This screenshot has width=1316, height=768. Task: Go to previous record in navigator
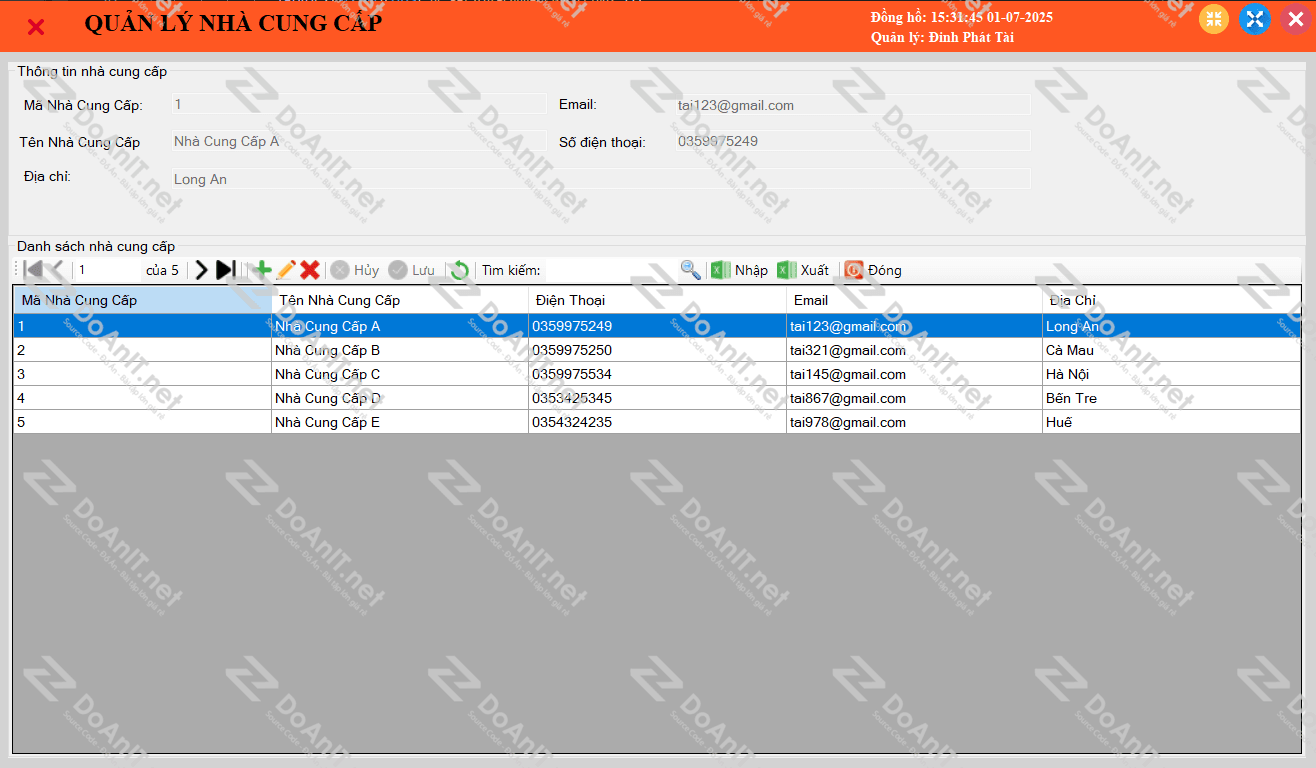click(57, 270)
